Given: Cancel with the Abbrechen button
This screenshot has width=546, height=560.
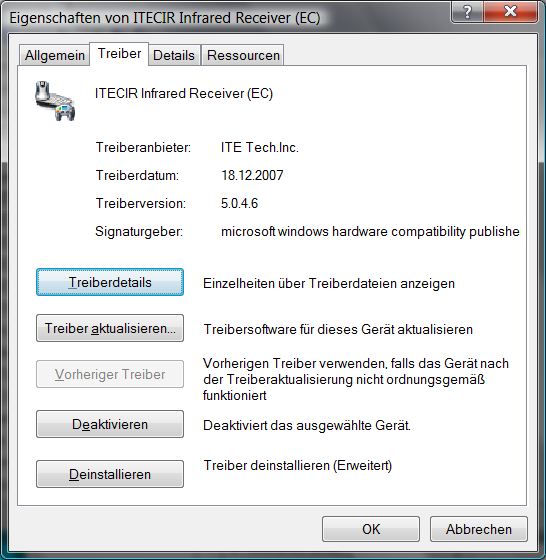Looking at the screenshot, I should 479,529.
